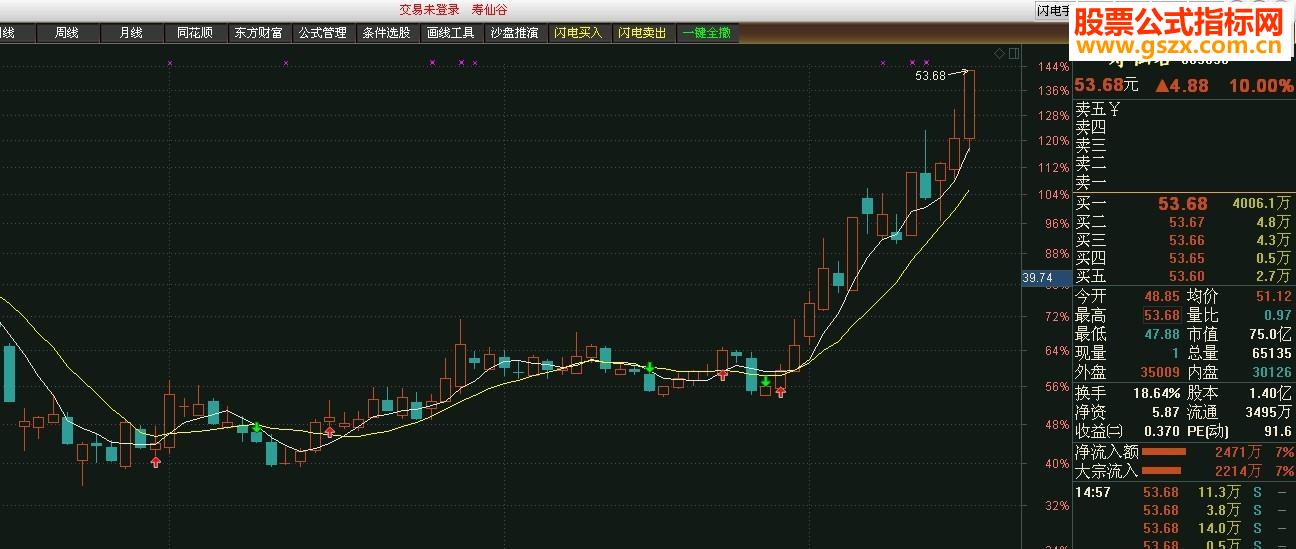Open the 月线 monthly chart tab
The image size is (1296, 549).
(x=131, y=33)
